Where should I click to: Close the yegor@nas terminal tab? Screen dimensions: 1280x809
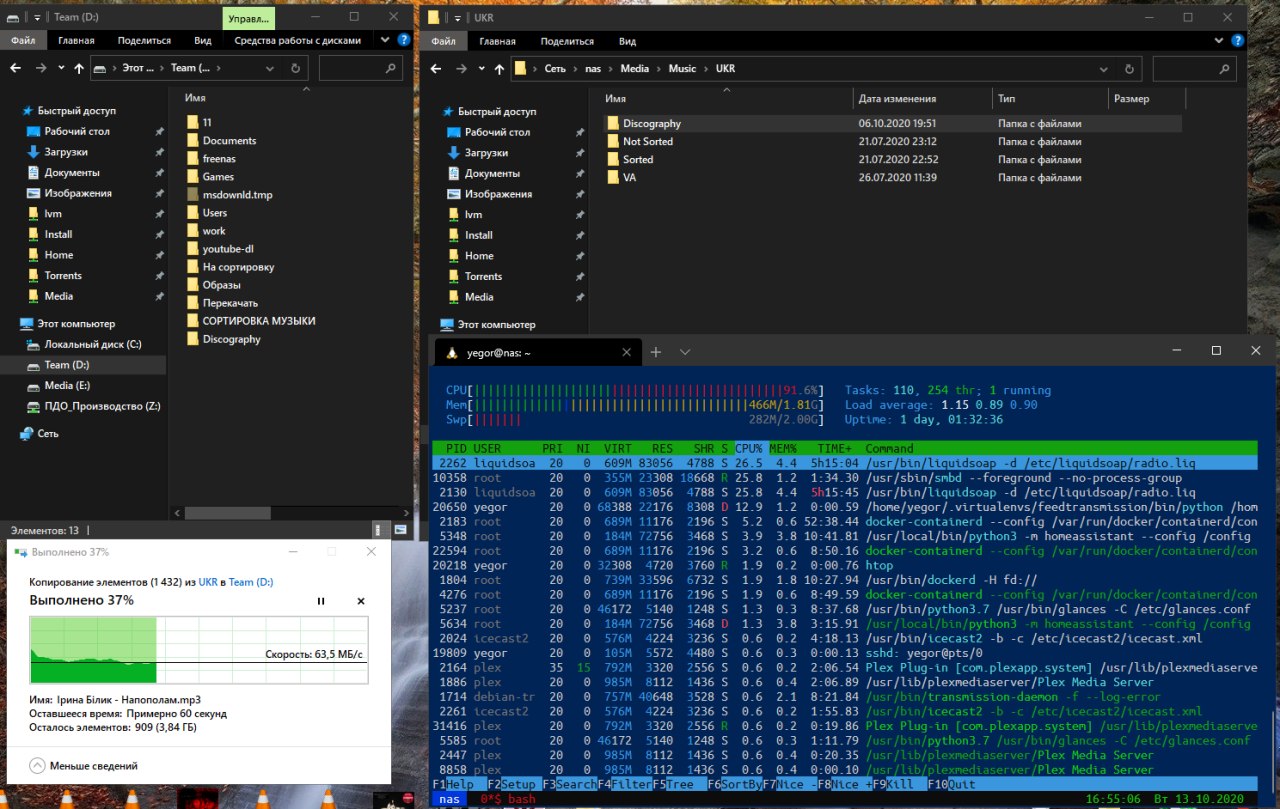tap(627, 352)
